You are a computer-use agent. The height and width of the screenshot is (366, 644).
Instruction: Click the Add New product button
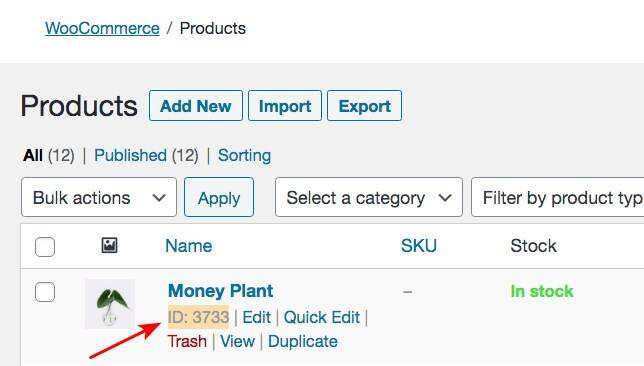click(x=196, y=106)
